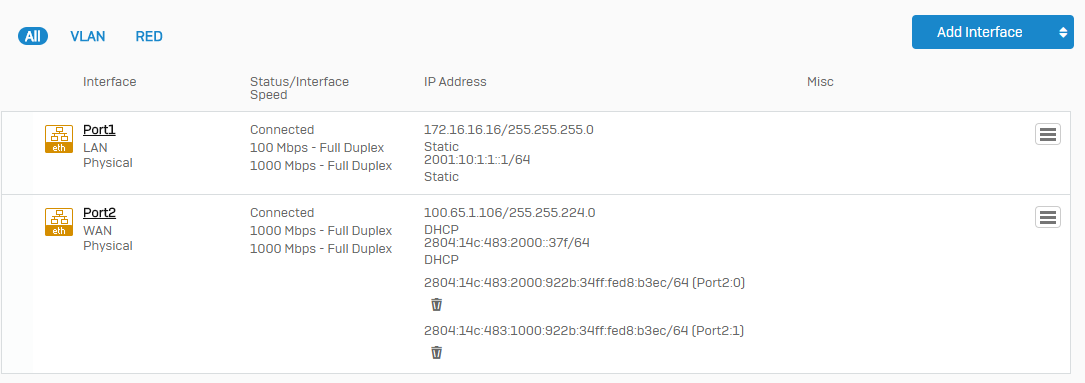Switch to the VLAN filter tab
This screenshot has width=1085, height=383.
[88, 36]
